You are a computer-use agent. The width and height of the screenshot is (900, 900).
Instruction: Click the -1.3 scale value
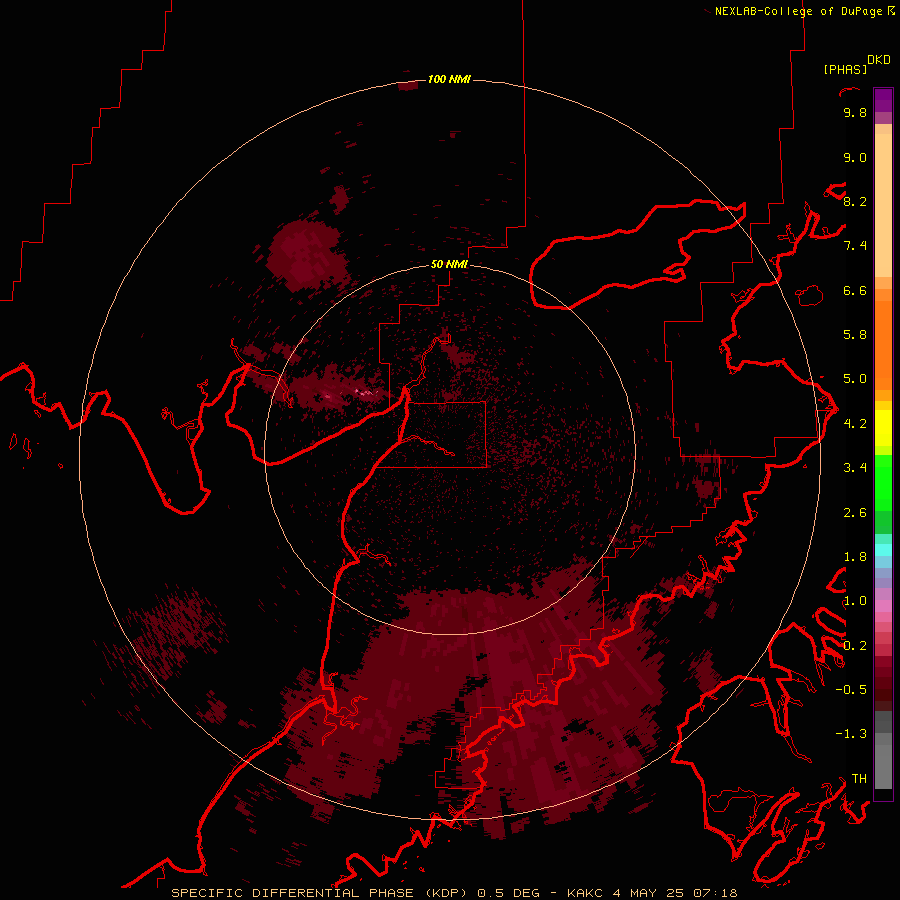(851, 734)
